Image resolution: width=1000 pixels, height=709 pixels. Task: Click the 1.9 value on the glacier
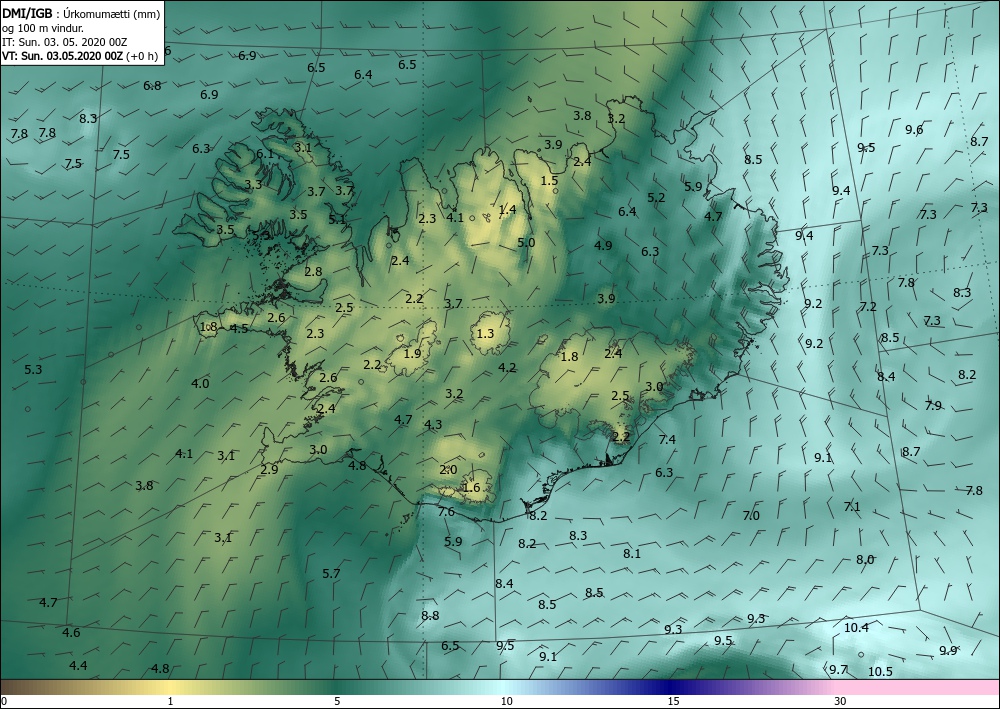pyautogui.click(x=413, y=354)
